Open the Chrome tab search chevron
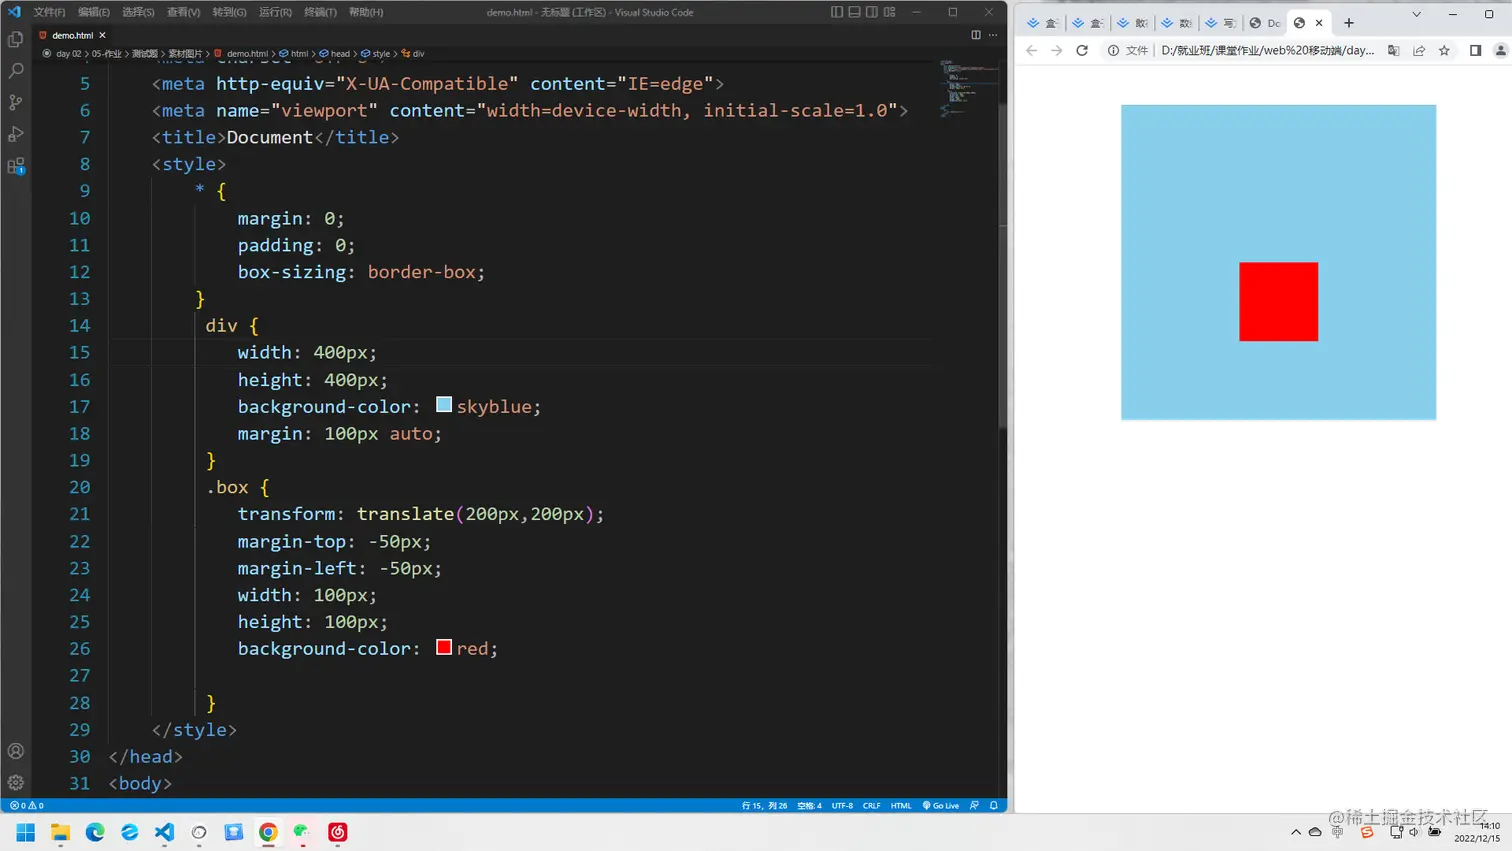 click(1417, 14)
